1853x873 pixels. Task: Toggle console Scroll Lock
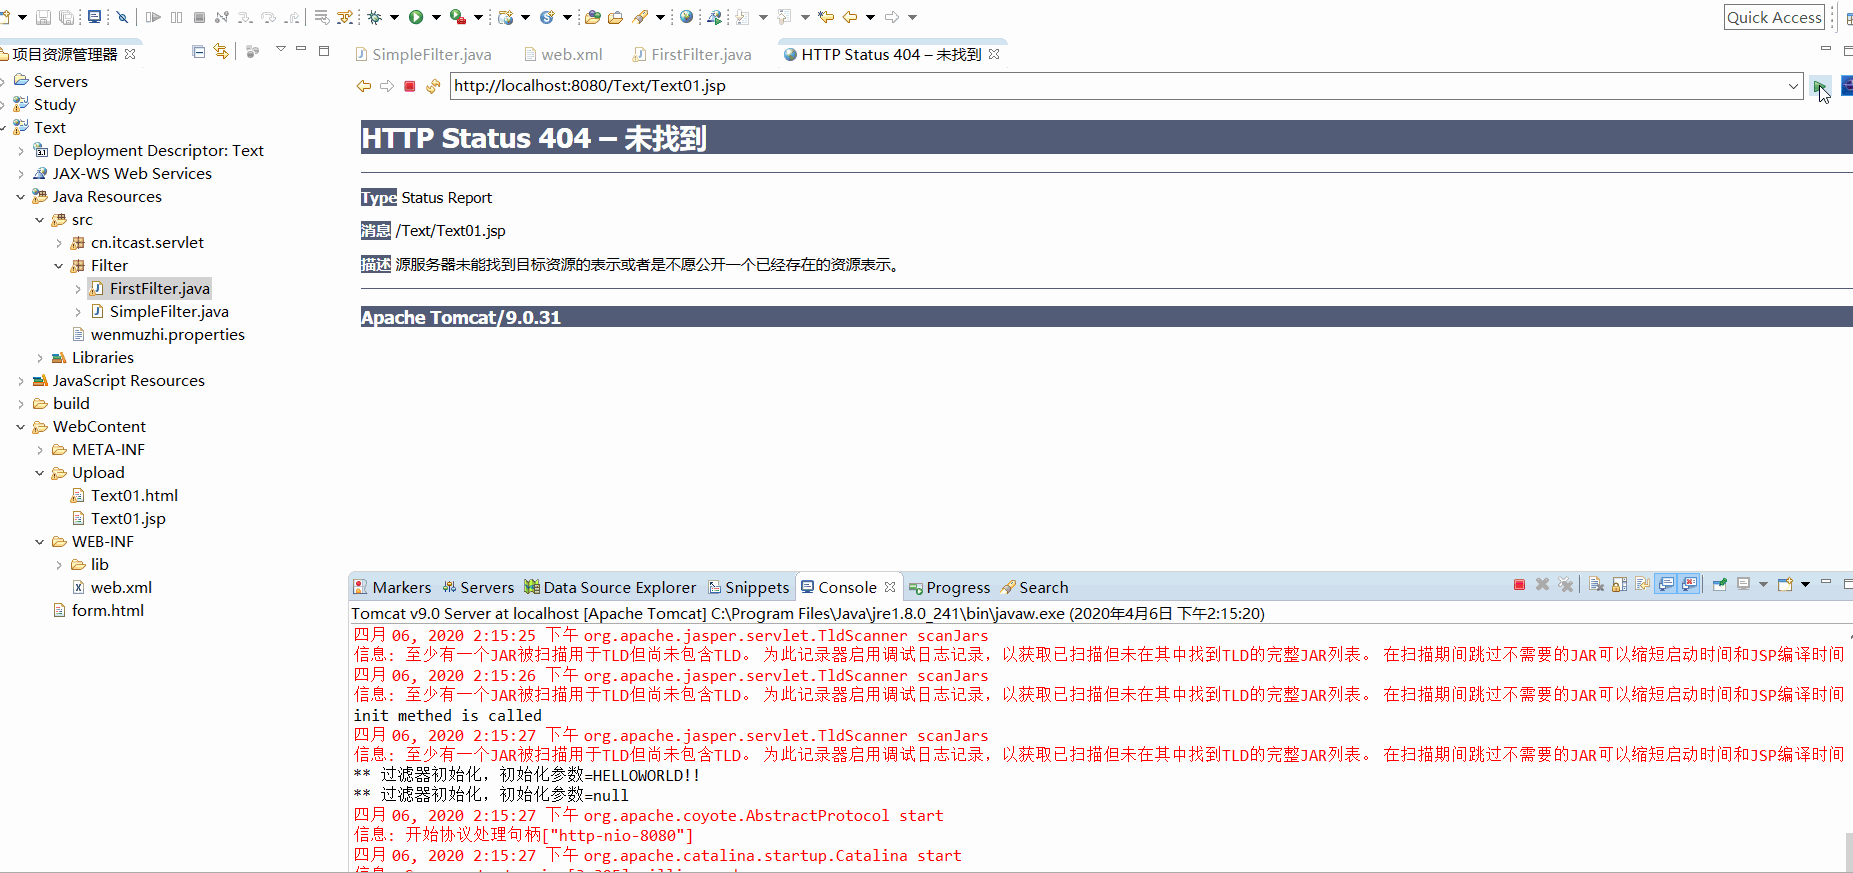1619,584
